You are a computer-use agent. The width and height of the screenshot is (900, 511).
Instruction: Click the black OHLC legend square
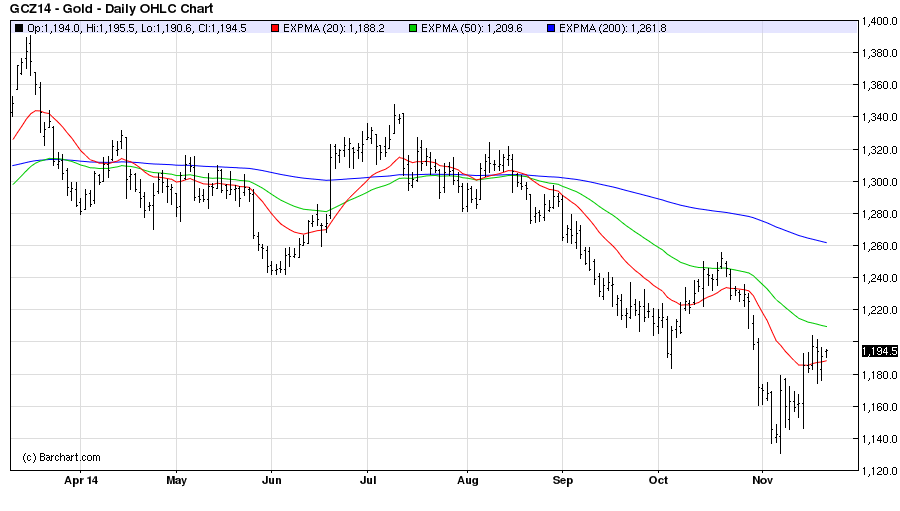pyautogui.click(x=19, y=28)
